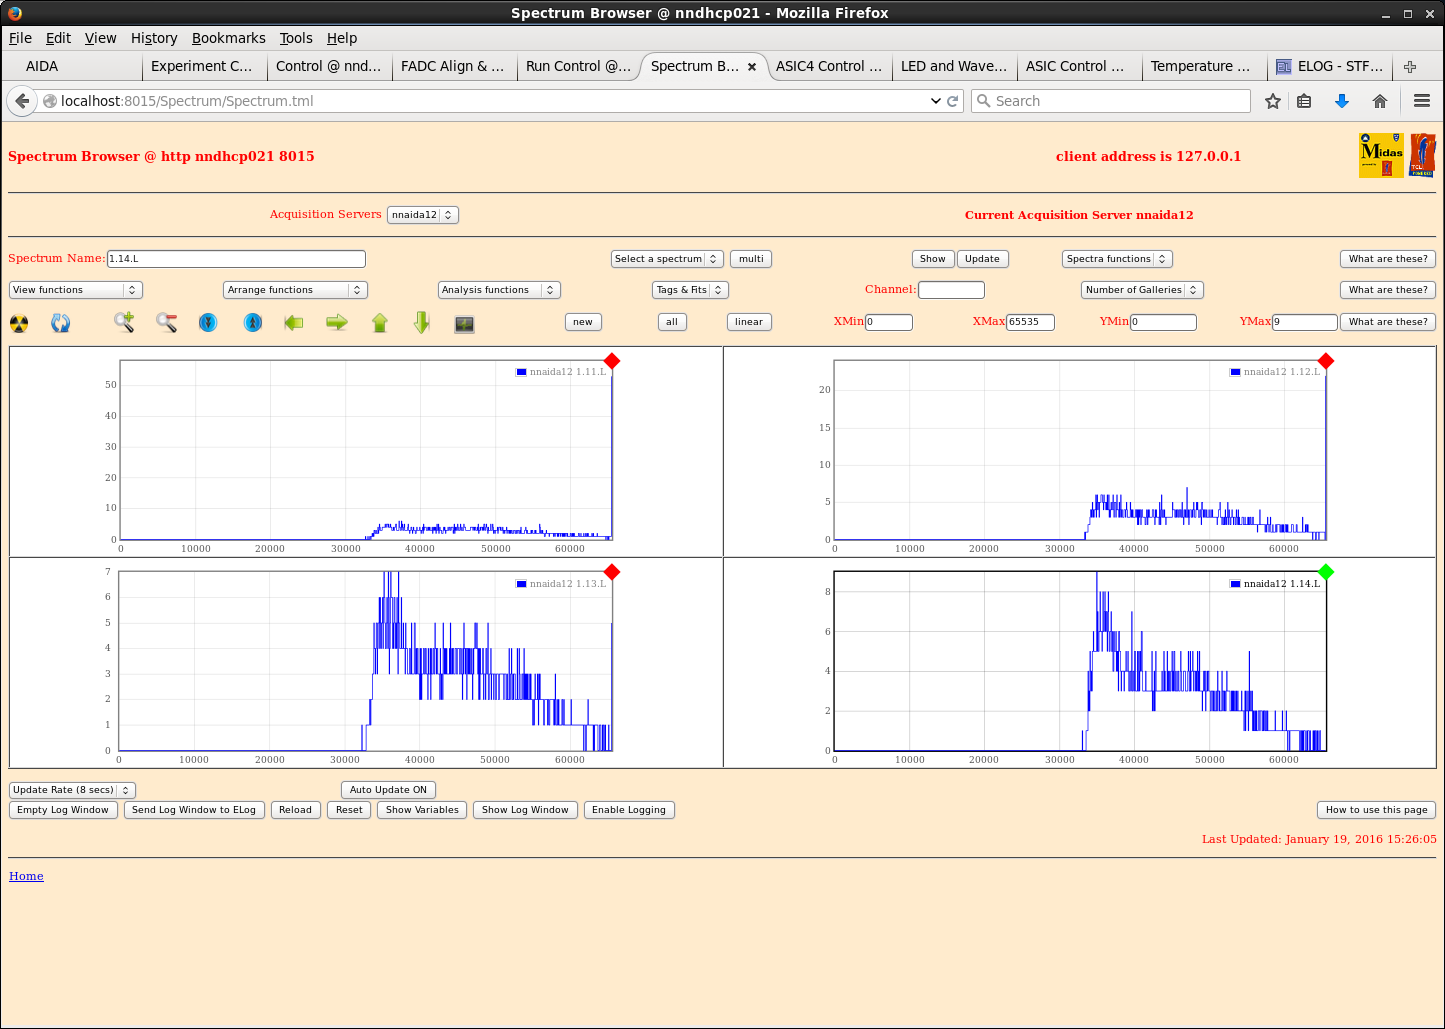Open Select a spectrum dropdown
The image size is (1445, 1029).
667,259
